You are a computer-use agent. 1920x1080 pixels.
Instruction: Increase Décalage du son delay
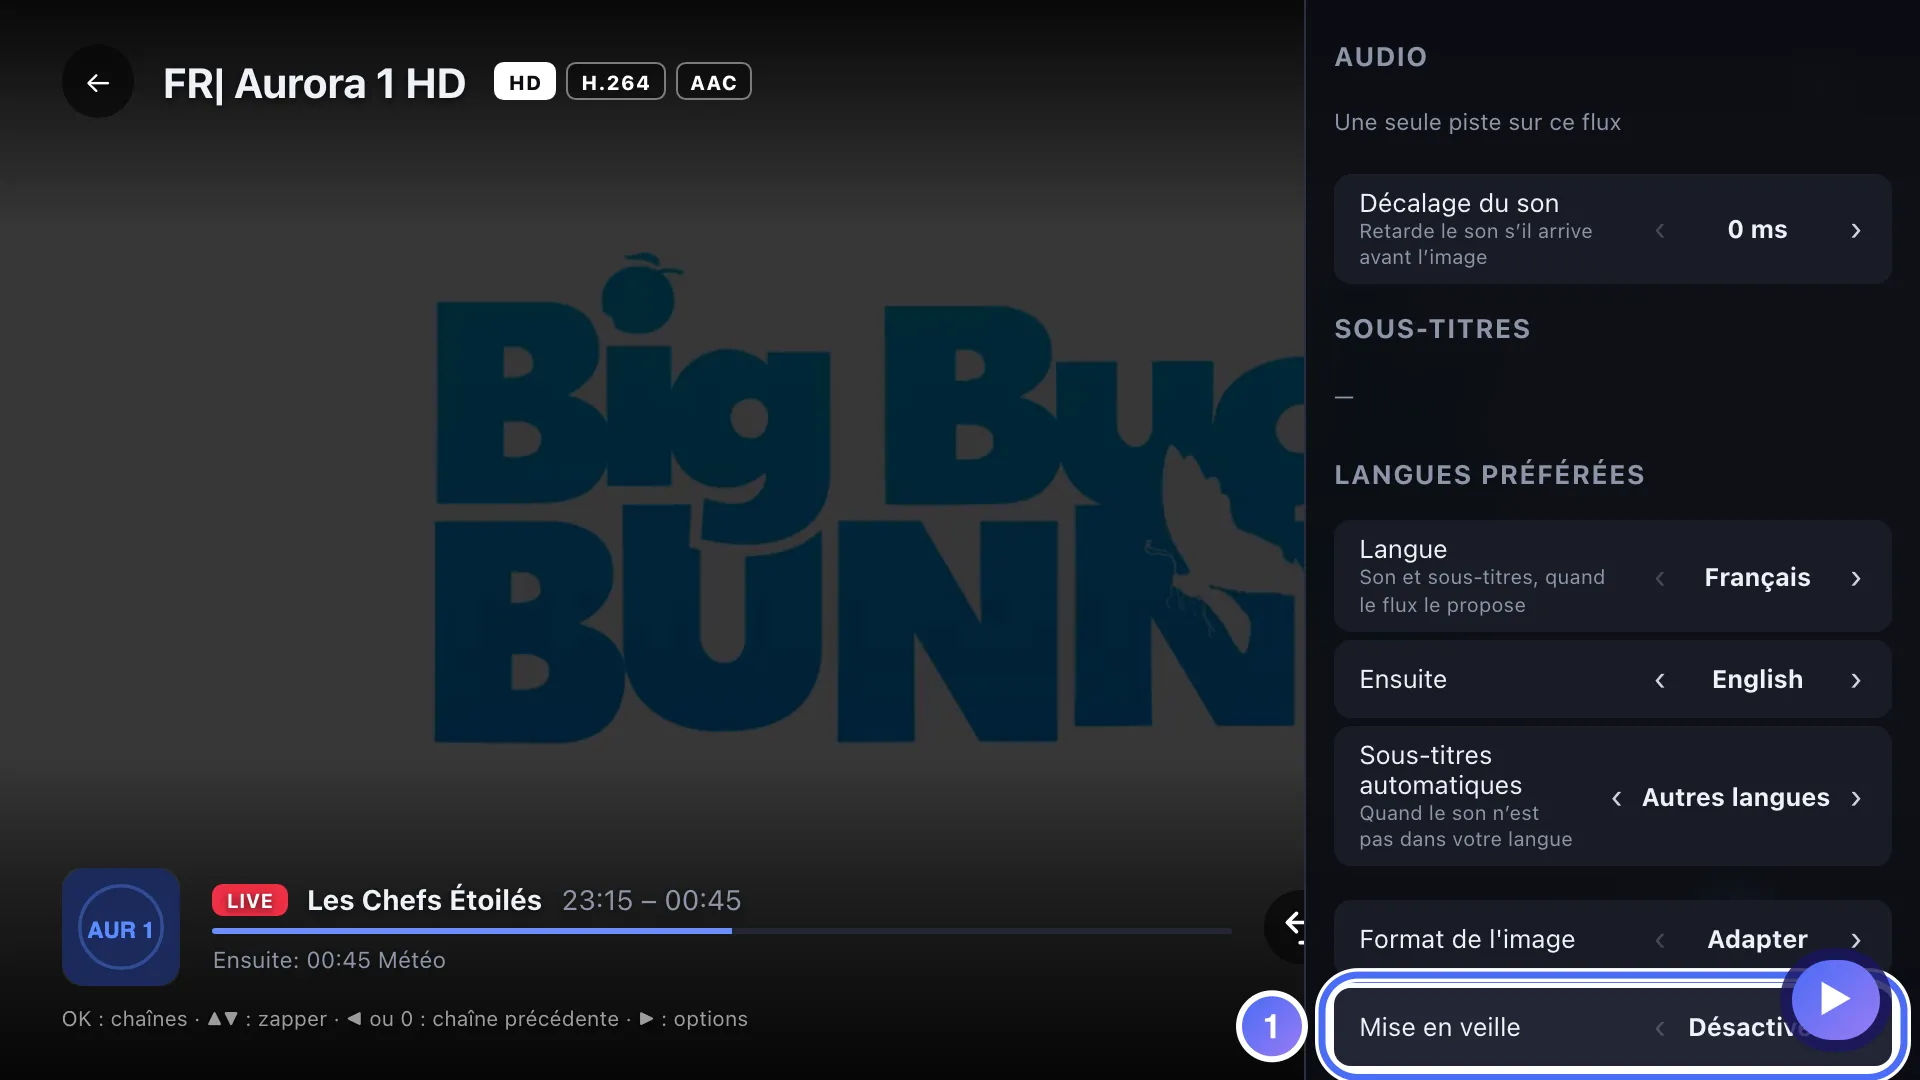(1856, 230)
